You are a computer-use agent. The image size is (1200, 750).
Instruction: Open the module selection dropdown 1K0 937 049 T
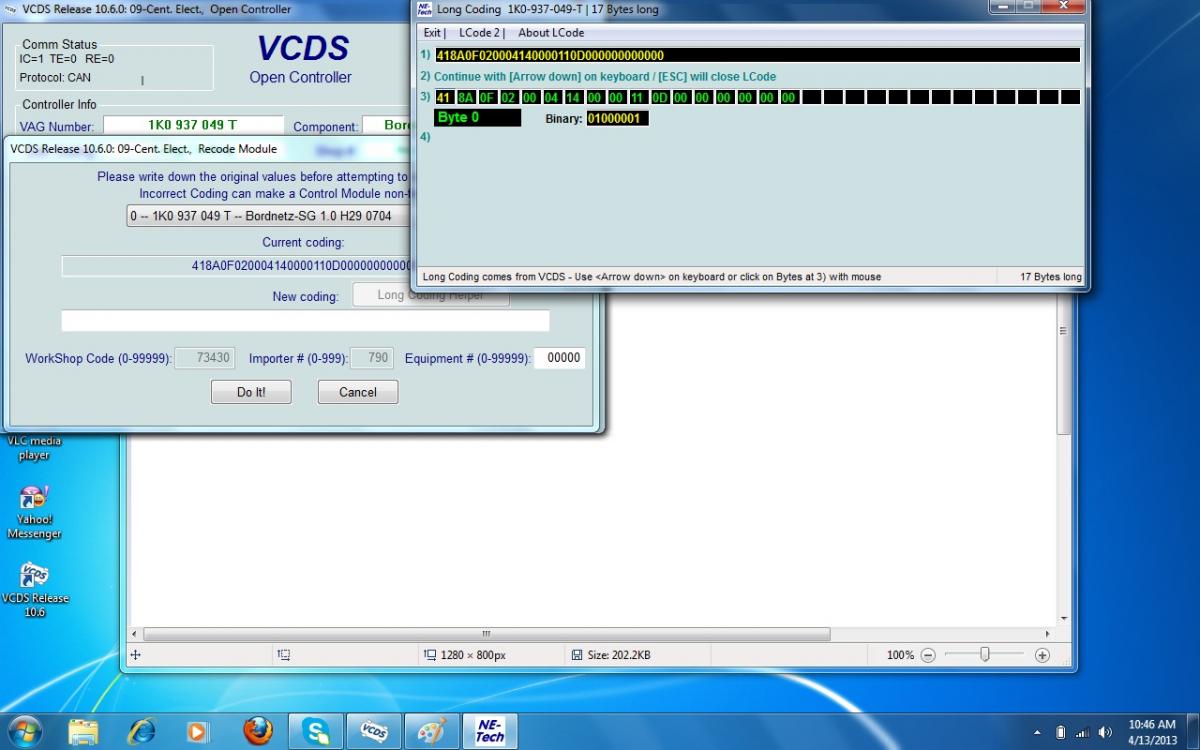[x=270, y=216]
